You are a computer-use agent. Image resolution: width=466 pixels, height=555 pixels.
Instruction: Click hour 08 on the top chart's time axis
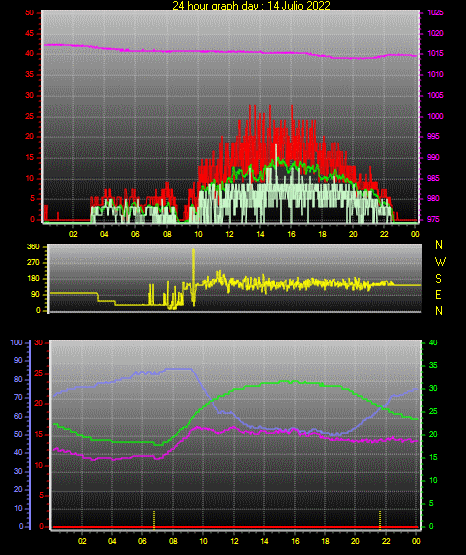pyautogui.click(x=167, y=234)
